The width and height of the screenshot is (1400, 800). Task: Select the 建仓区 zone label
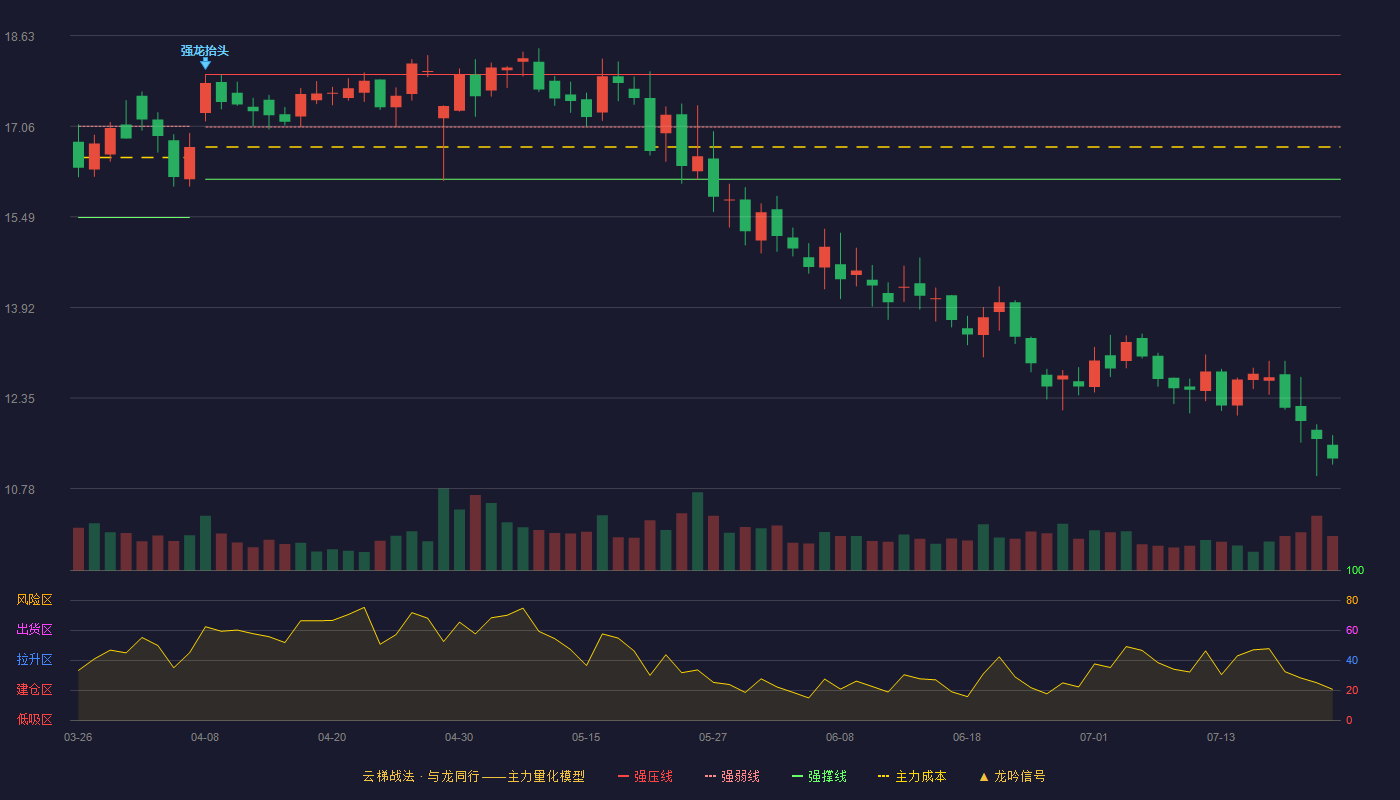coord(34,690)
